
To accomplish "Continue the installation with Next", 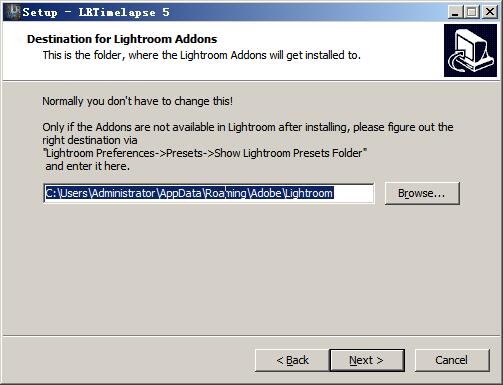I will click(x=367, y=360).
